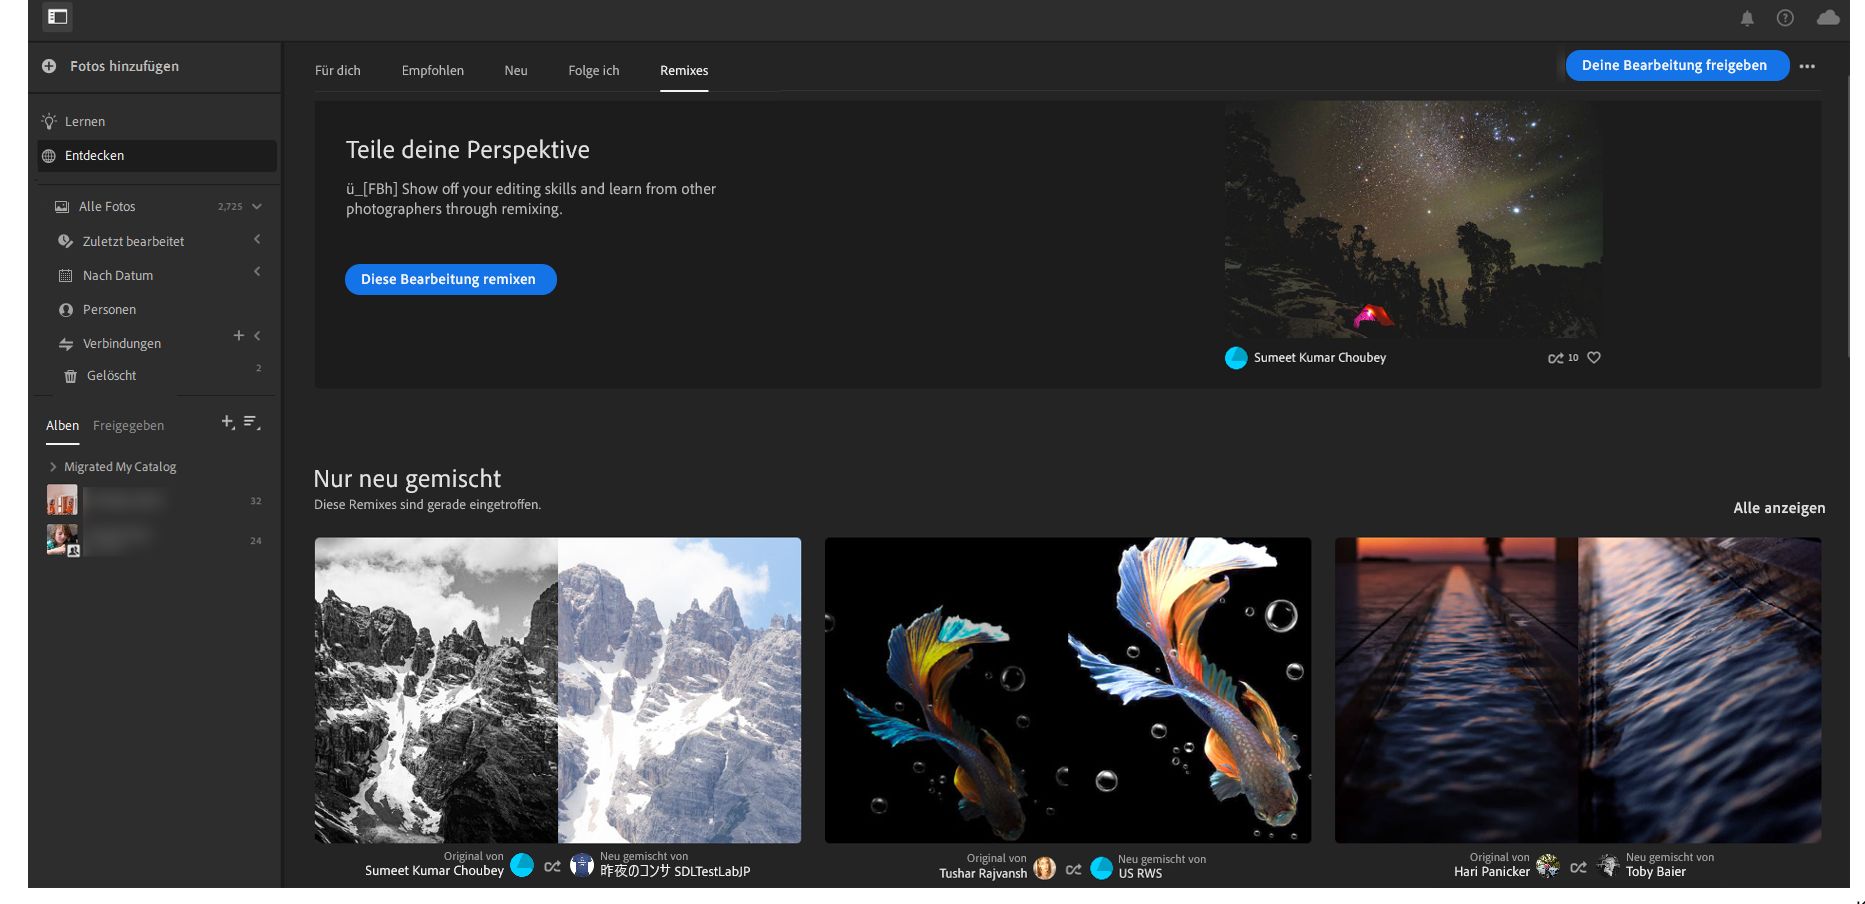Click the US RWS avatar under the fish remix

pos(1101,868)
